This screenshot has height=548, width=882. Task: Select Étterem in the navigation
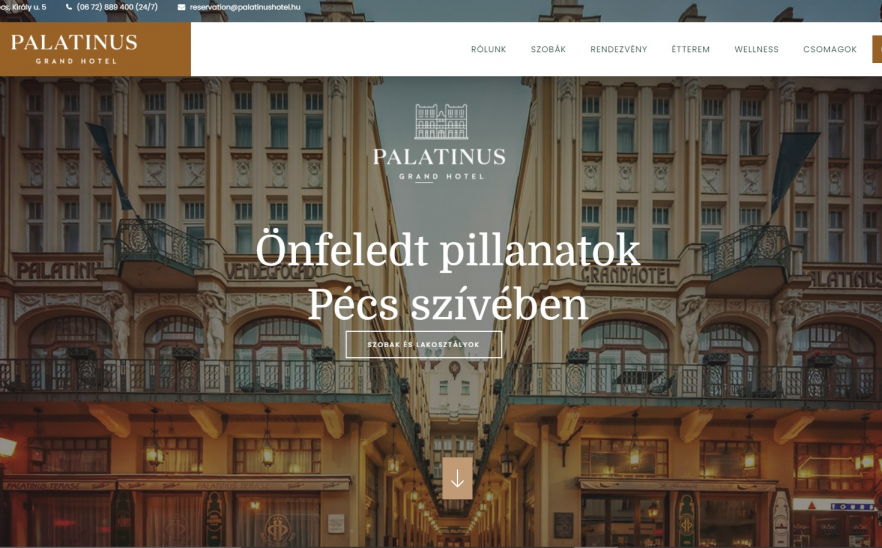(x=691, y=50)
